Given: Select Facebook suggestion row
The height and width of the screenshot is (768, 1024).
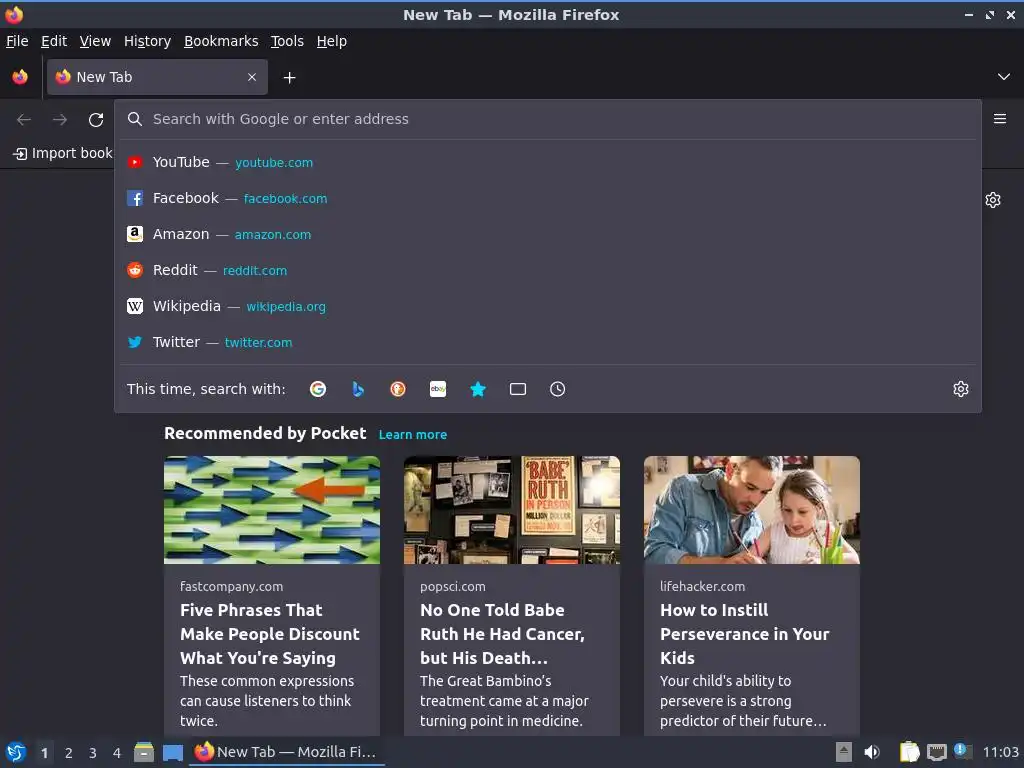Looking at the screenshot, I should click(548, 199).
